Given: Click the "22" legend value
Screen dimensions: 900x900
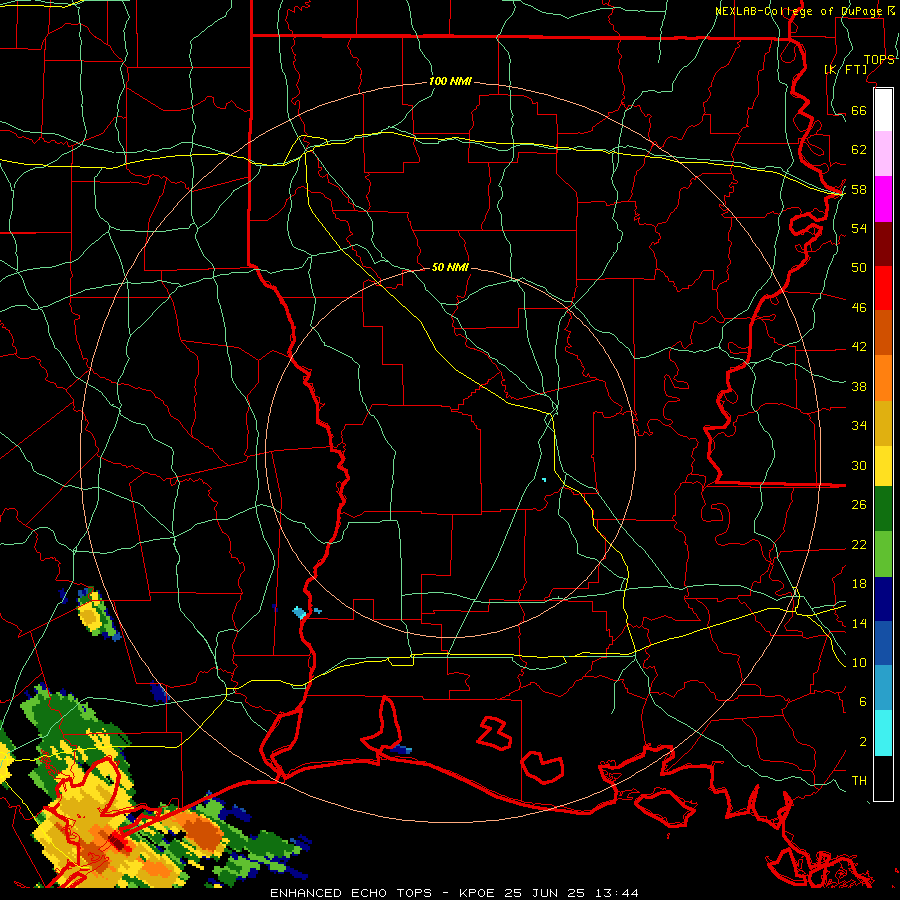Looking at the screenshot, I should pos(859,545).
